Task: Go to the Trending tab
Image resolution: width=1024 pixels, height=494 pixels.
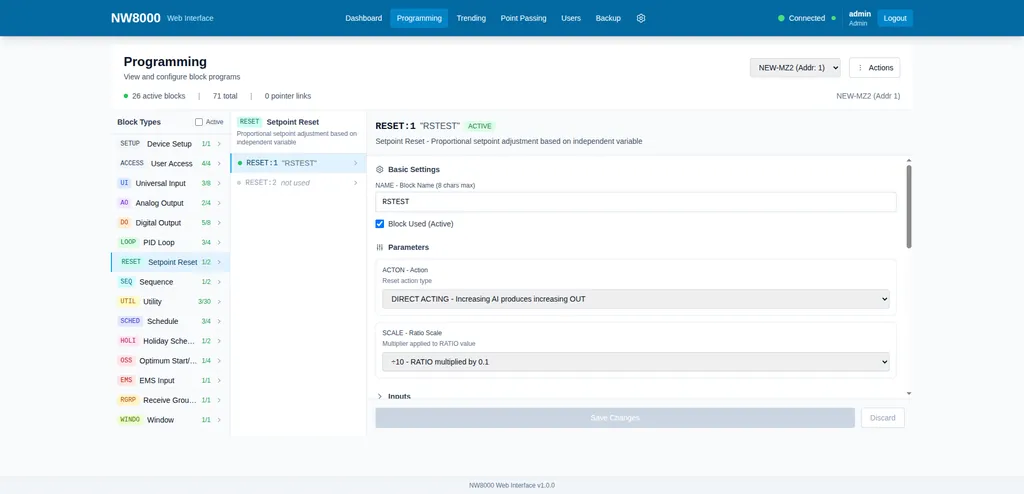Action: [471, 18]
